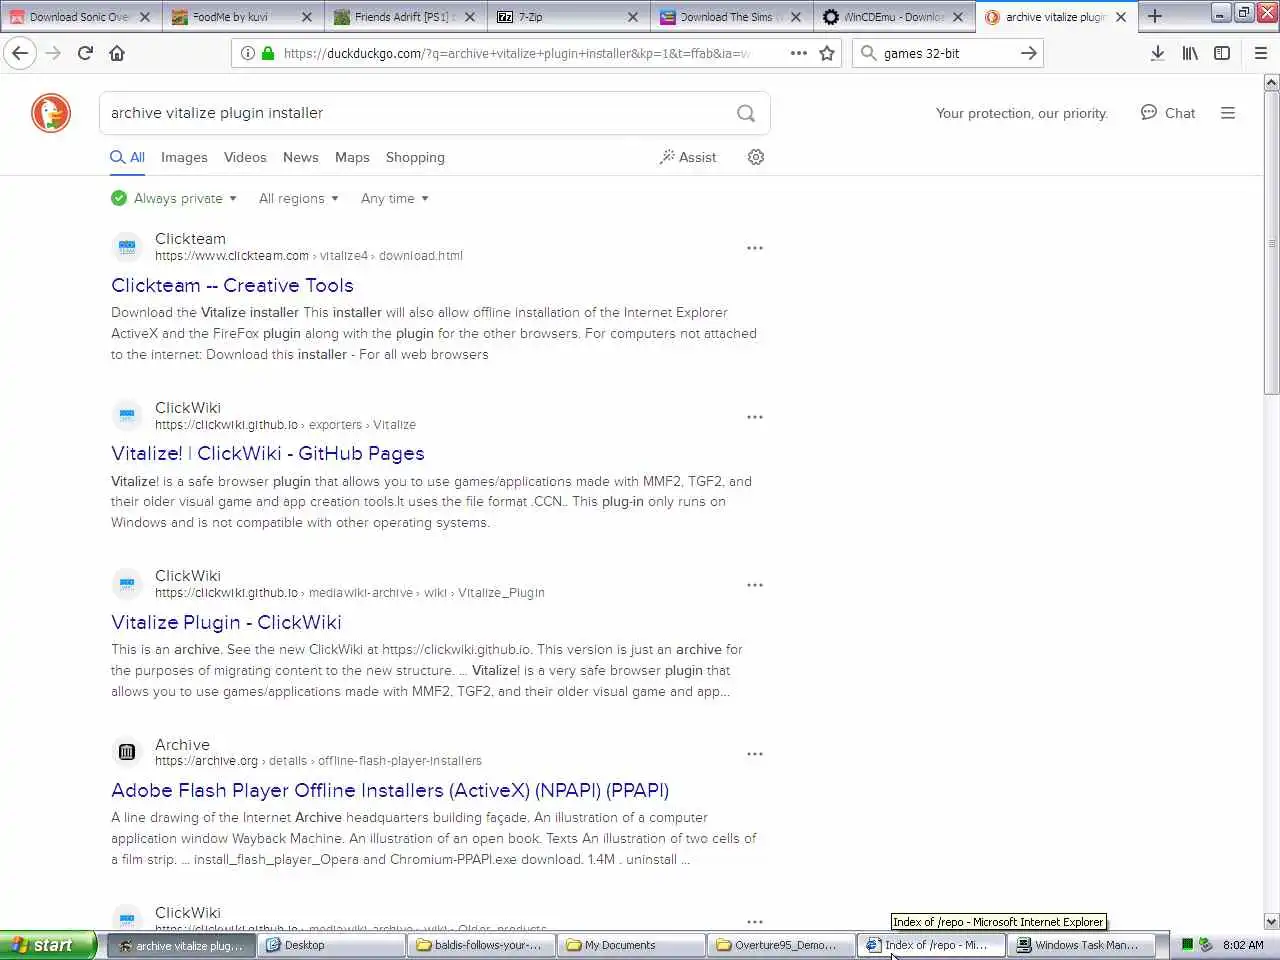The width and height of the screenshot is (1280, 960).
Task: Select the Images search category
Action: [x=184, y=157]
